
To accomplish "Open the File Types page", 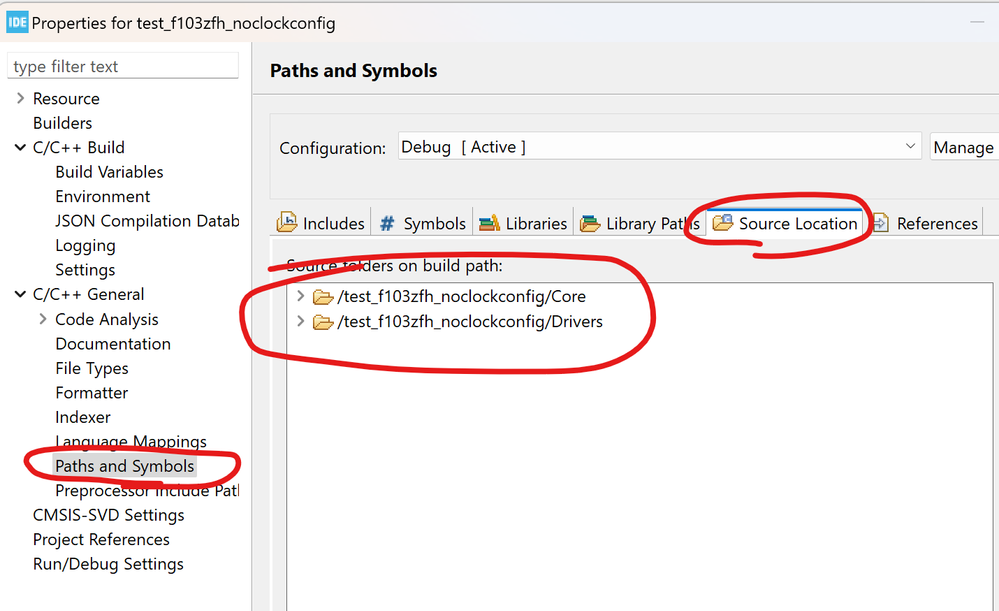I will [x=92, y=368].
